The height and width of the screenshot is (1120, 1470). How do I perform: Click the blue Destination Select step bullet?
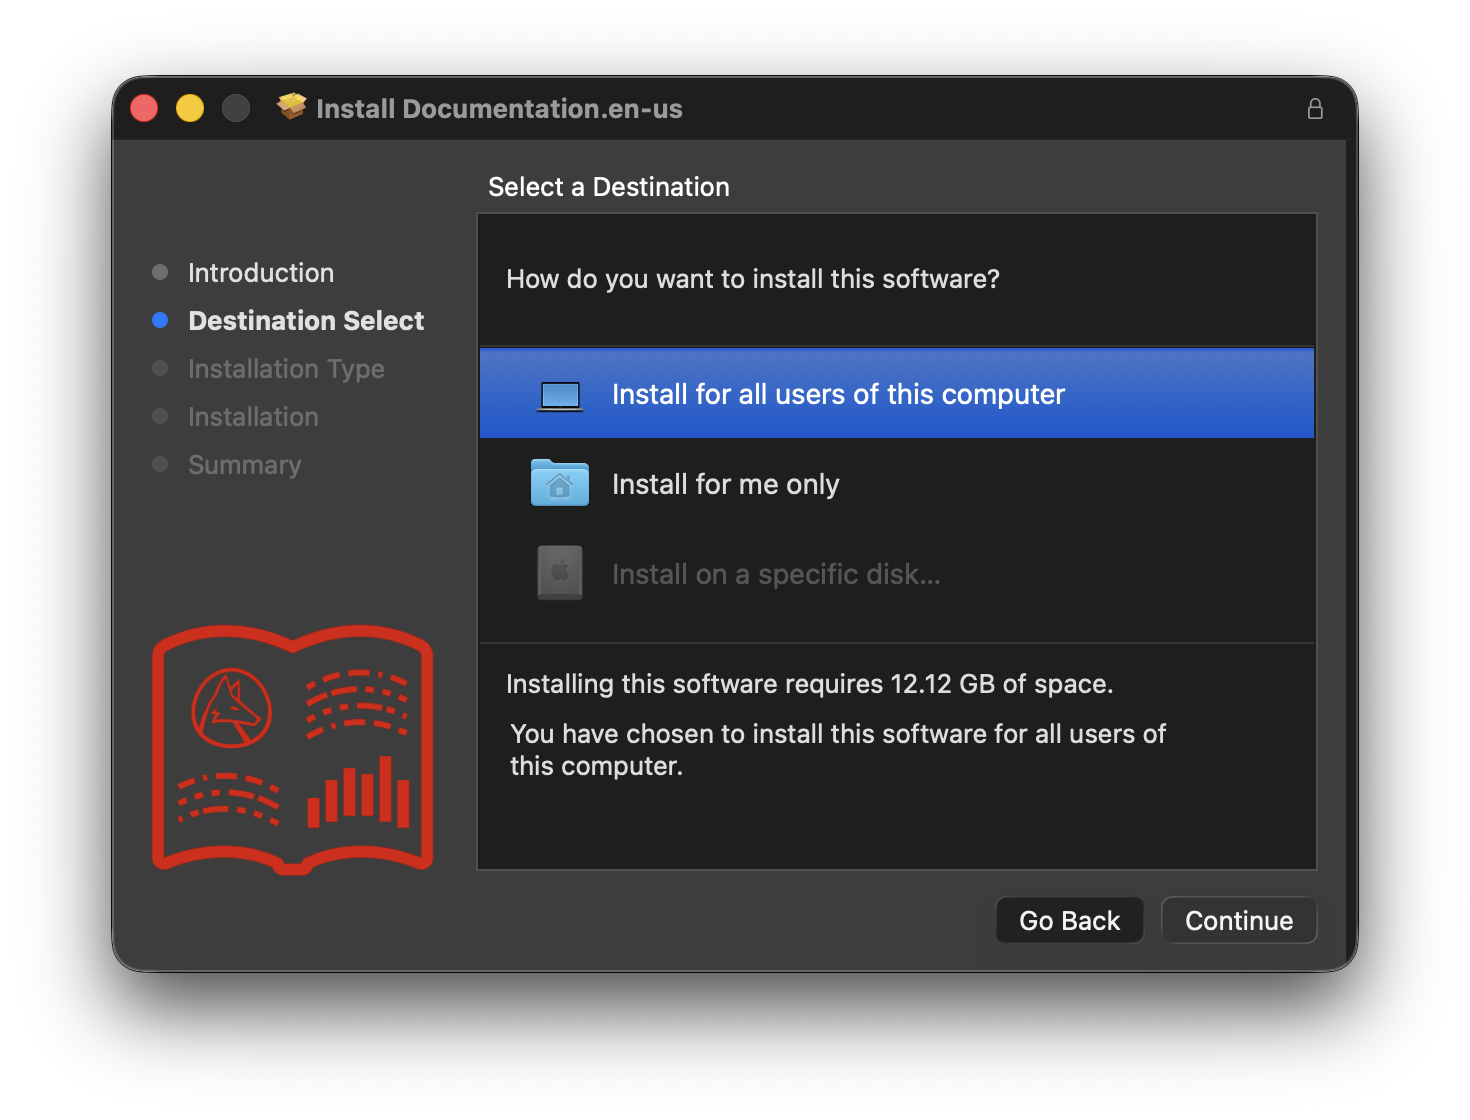[160, 321]
